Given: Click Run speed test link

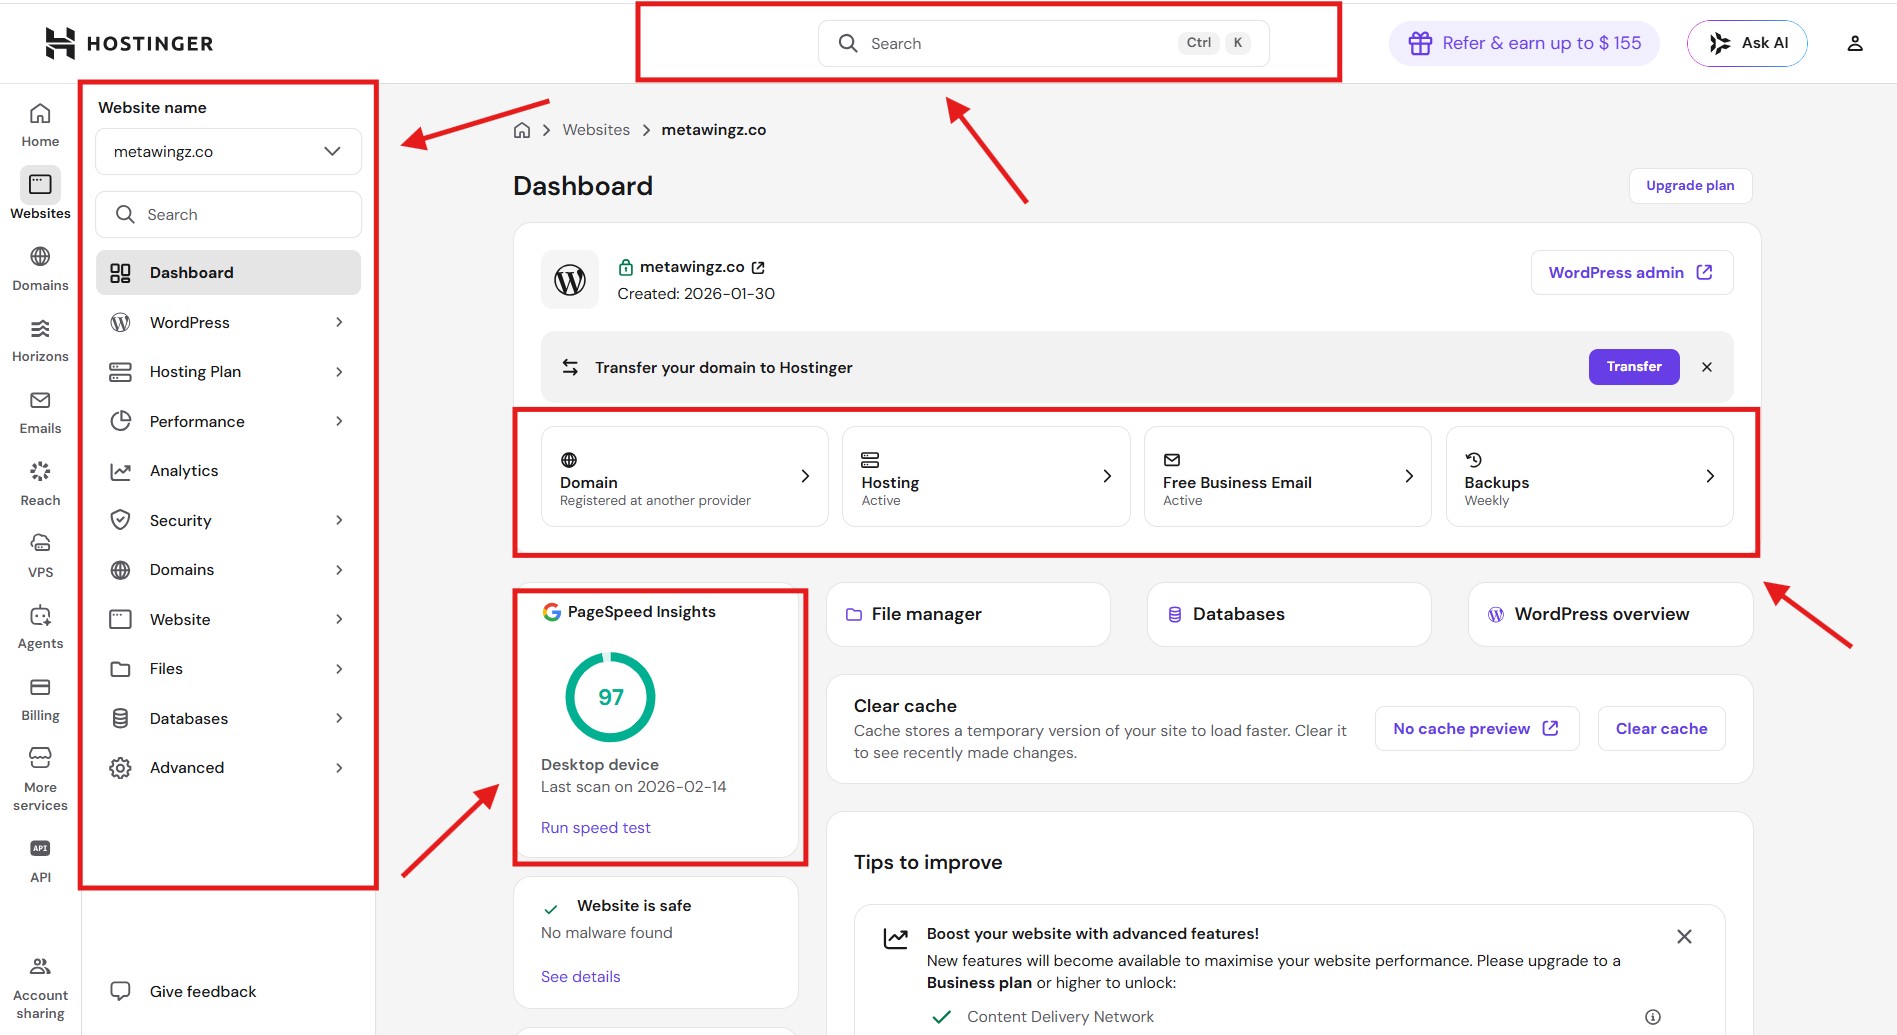Looking at the screenshot, I should (595, 828).
